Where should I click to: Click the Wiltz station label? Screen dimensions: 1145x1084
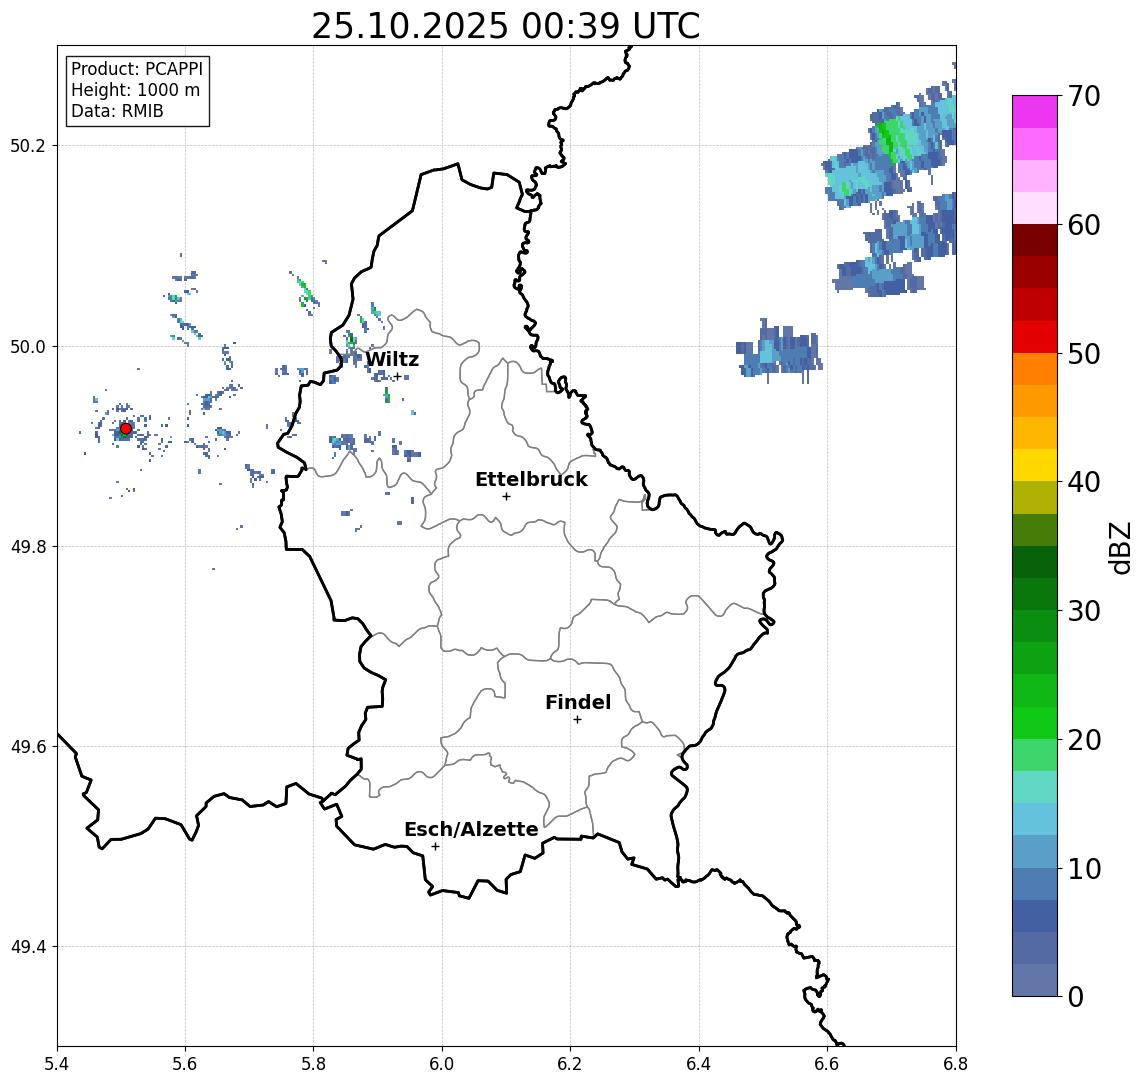pyautogui.click(x=392, y=359)
